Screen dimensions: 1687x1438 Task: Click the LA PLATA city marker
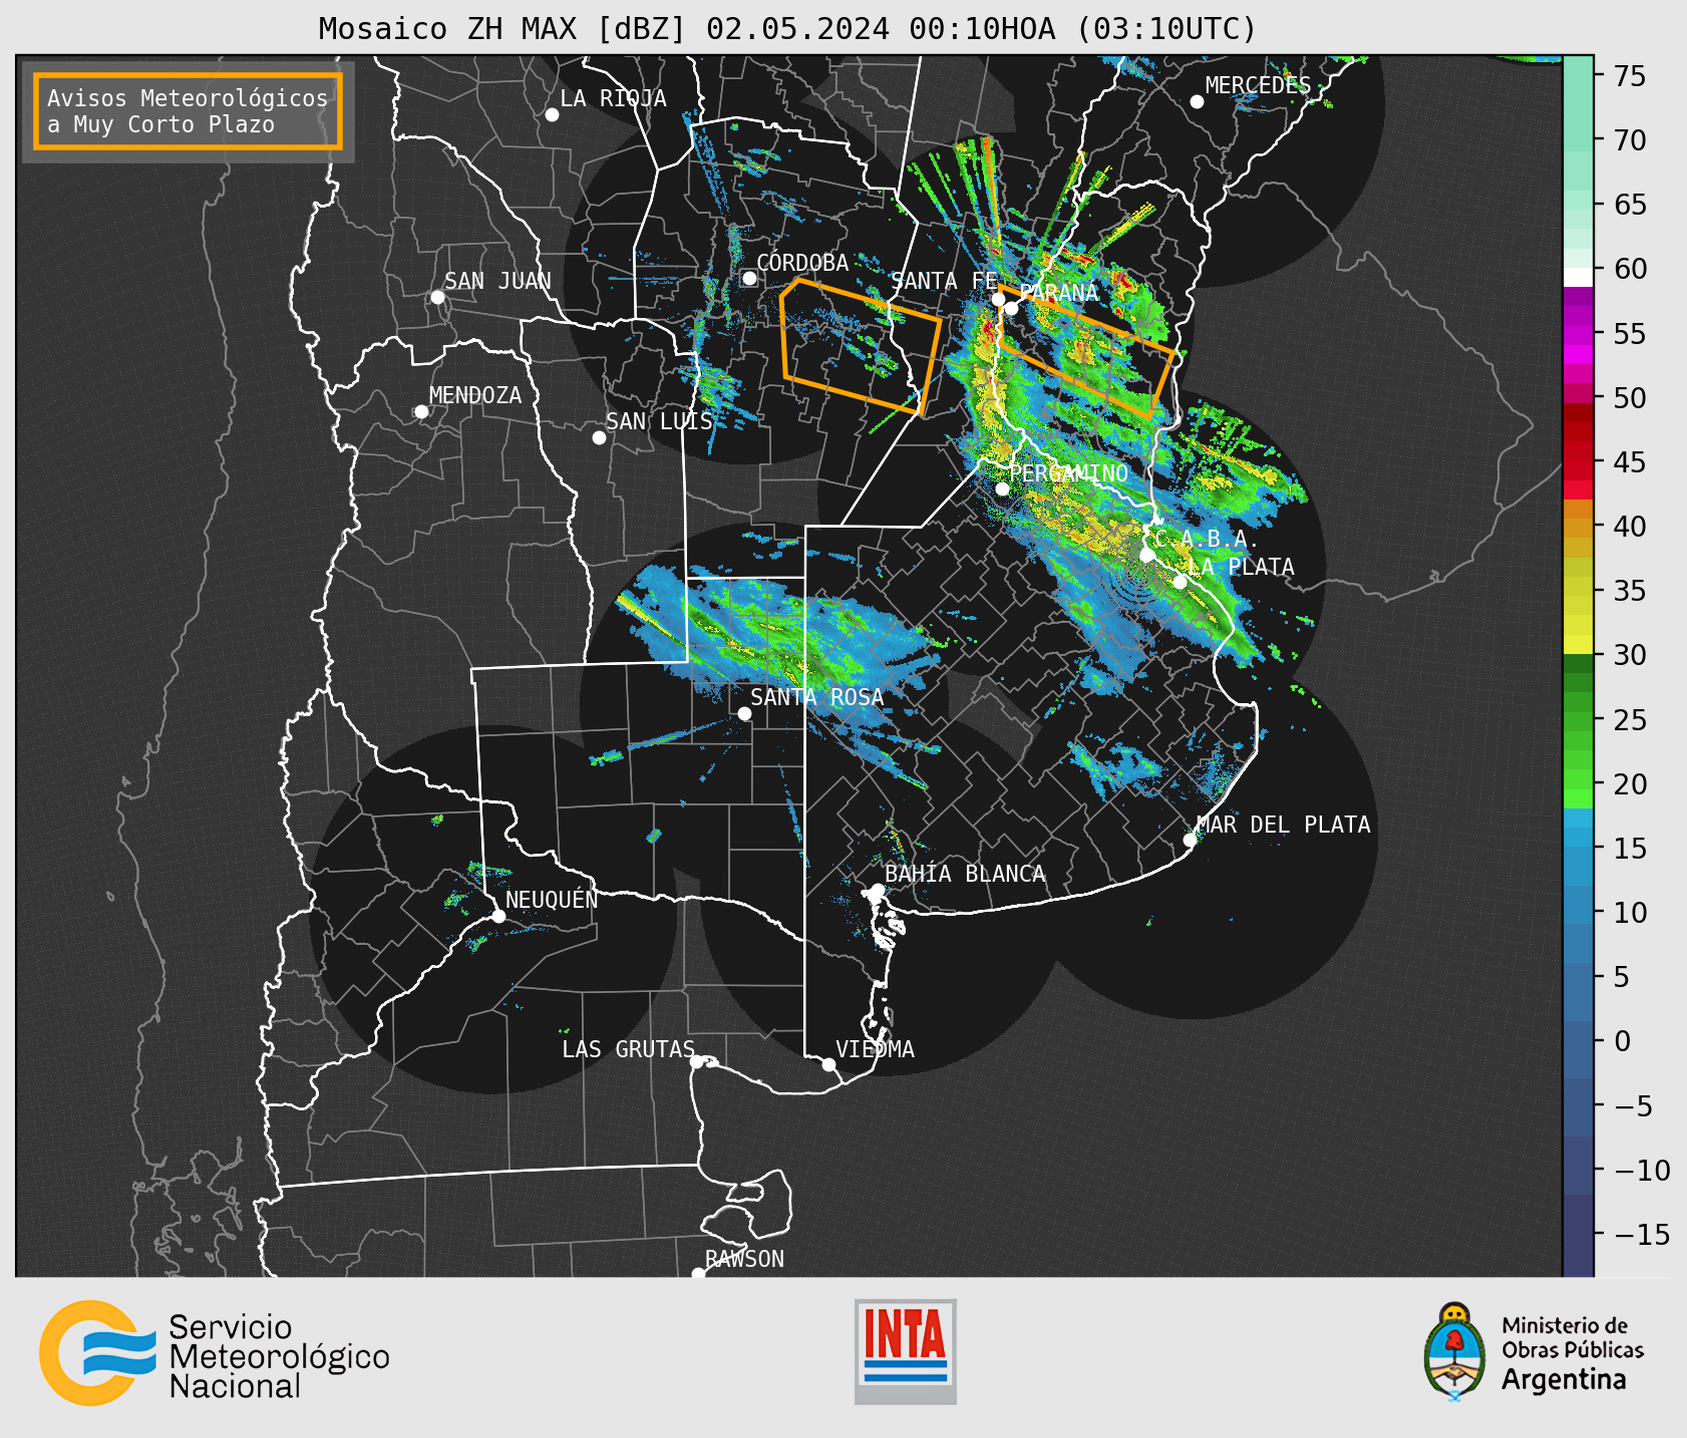click(x=1180, y=582)
